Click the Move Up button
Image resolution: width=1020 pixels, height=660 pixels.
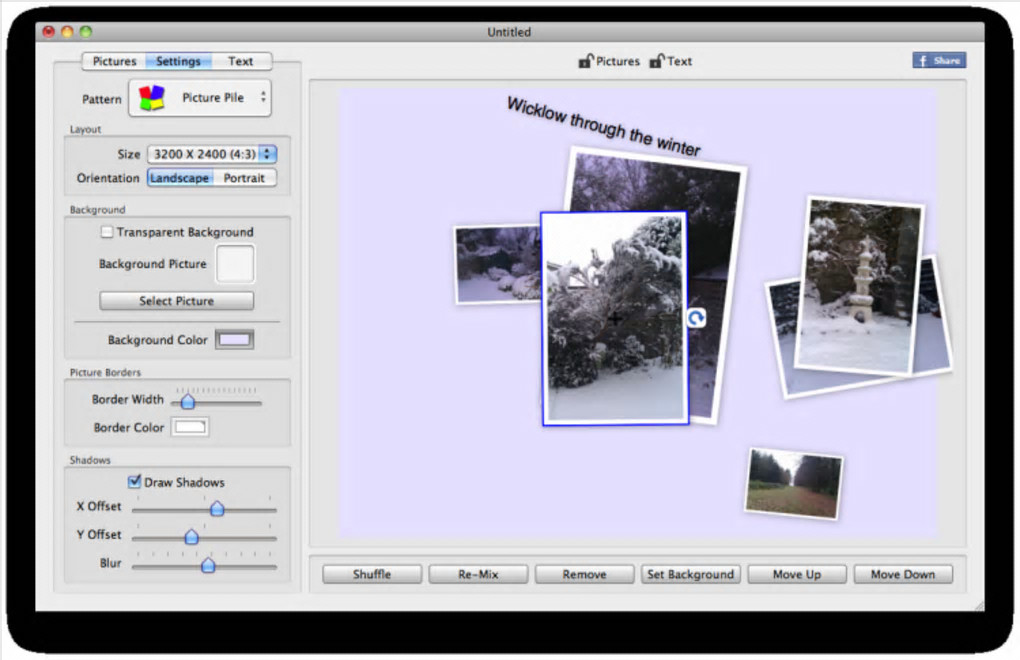pos(797,574)
